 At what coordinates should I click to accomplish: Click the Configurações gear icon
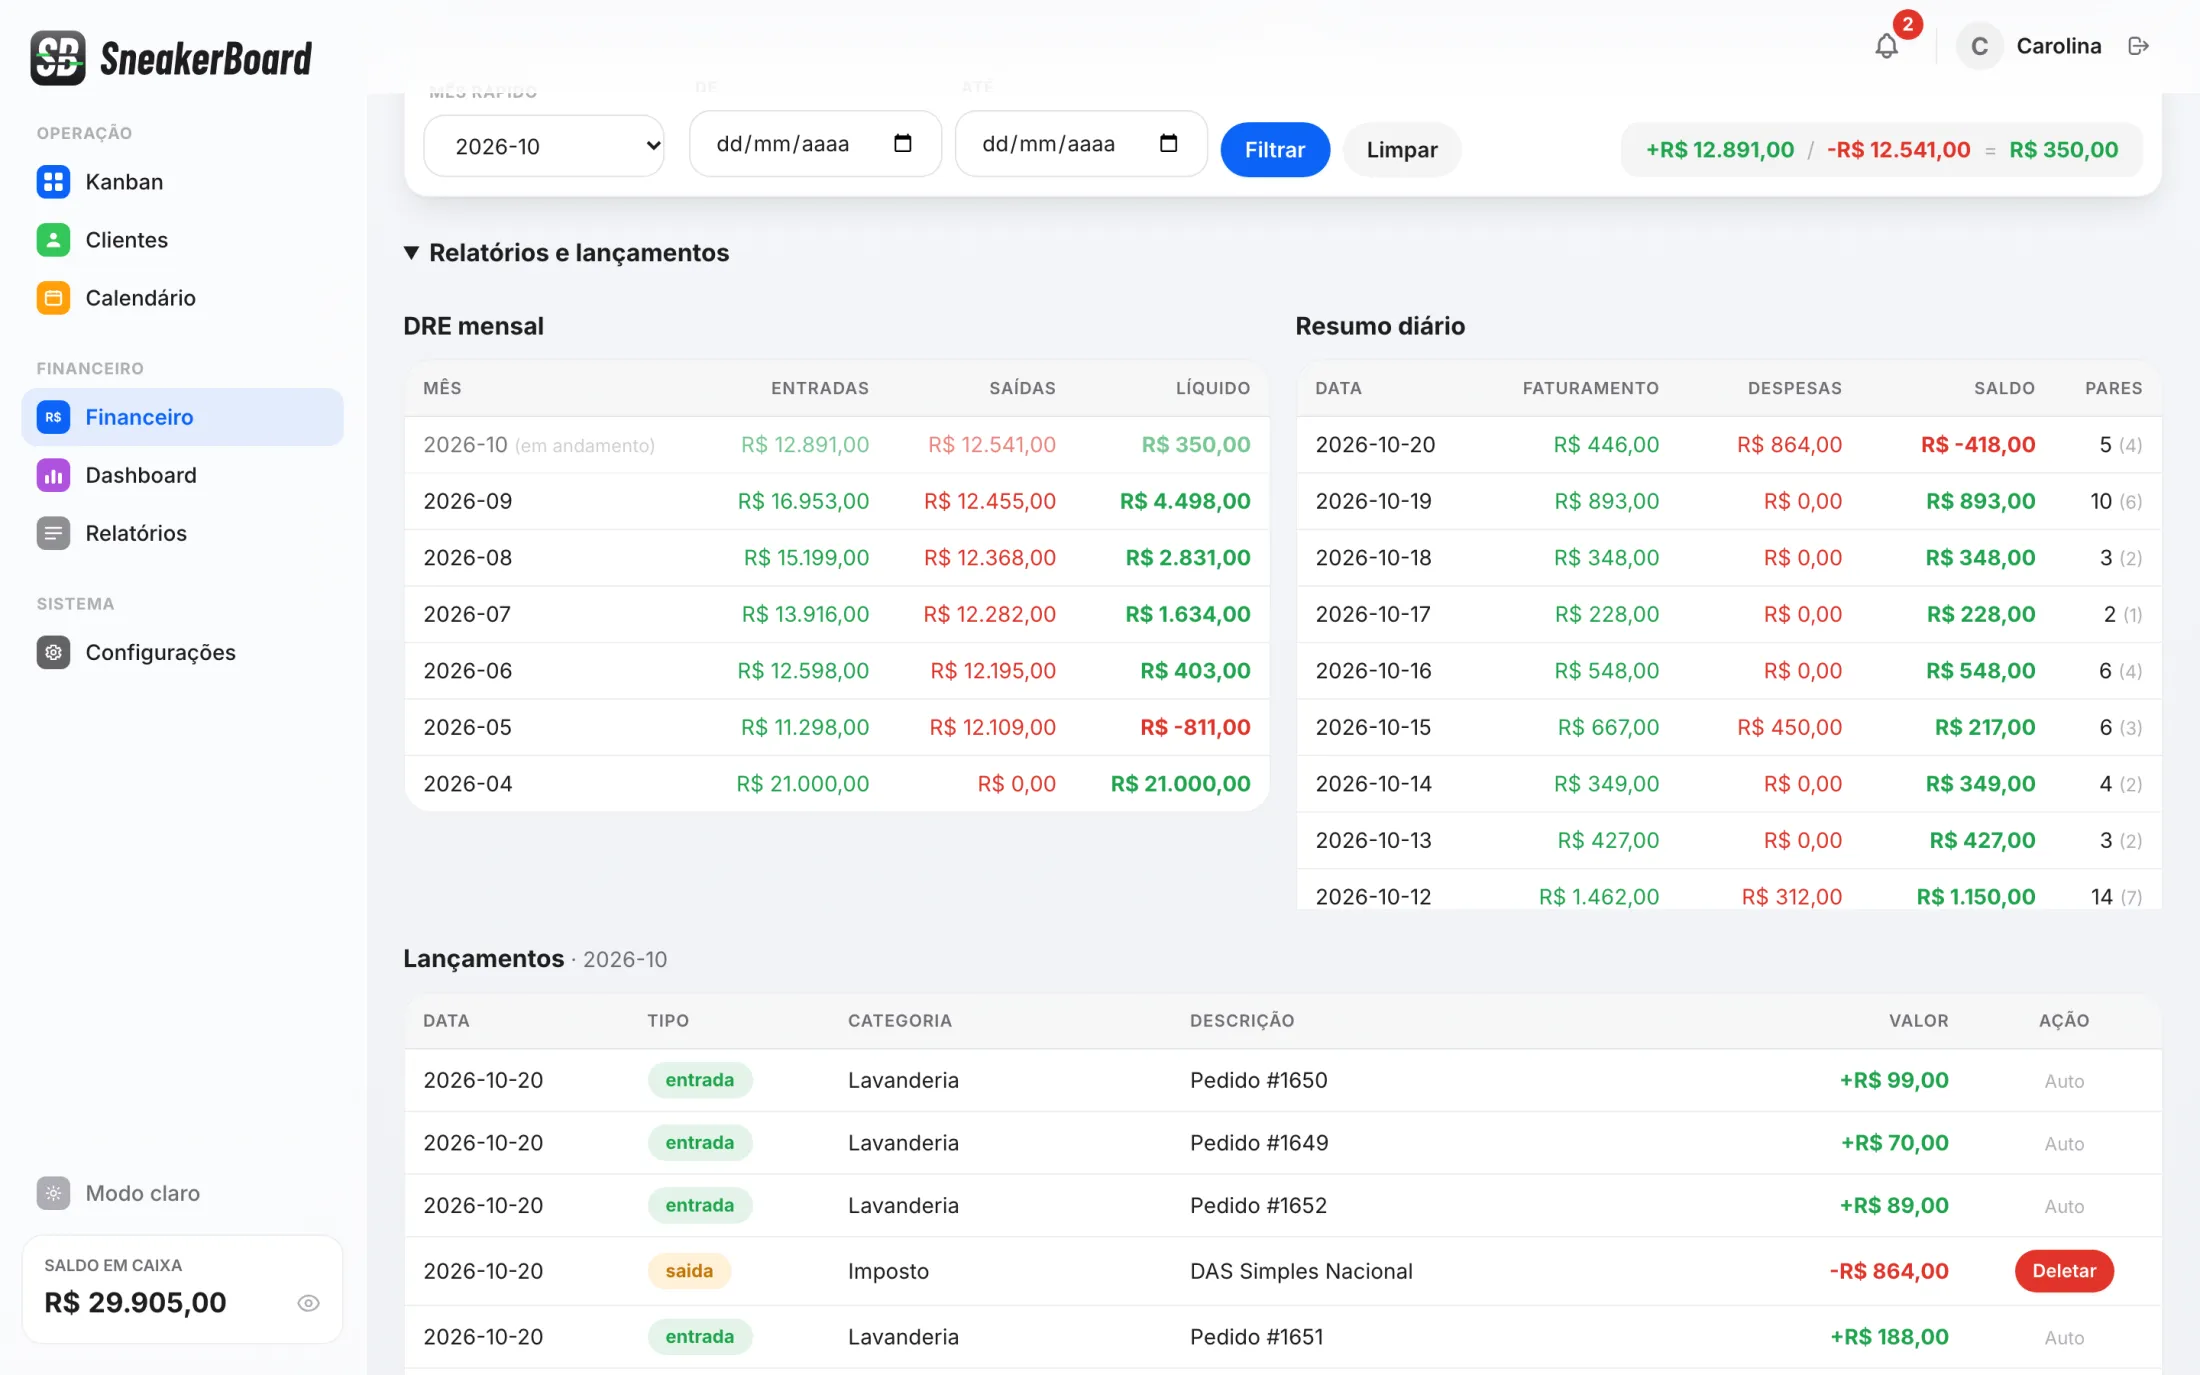pyautogui.click(x=53, y=652)
